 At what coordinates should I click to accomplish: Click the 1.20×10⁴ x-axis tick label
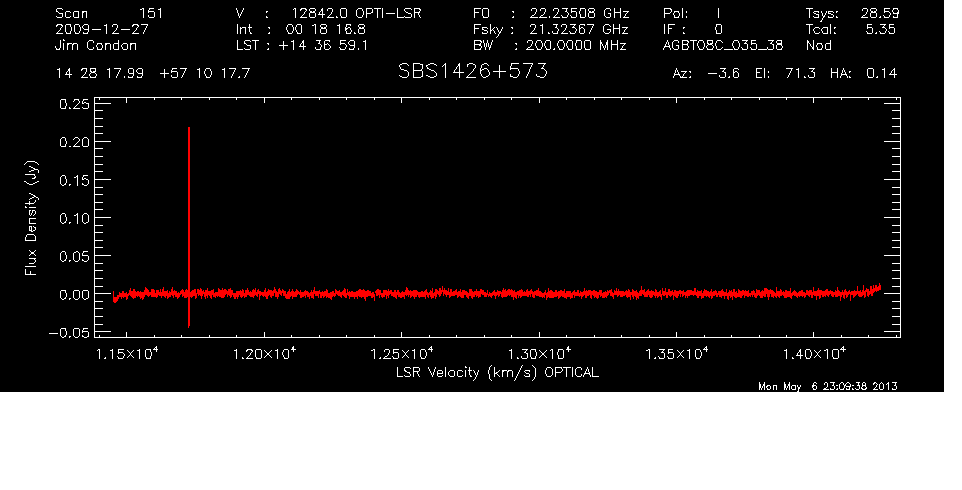[x=264, y=354]
